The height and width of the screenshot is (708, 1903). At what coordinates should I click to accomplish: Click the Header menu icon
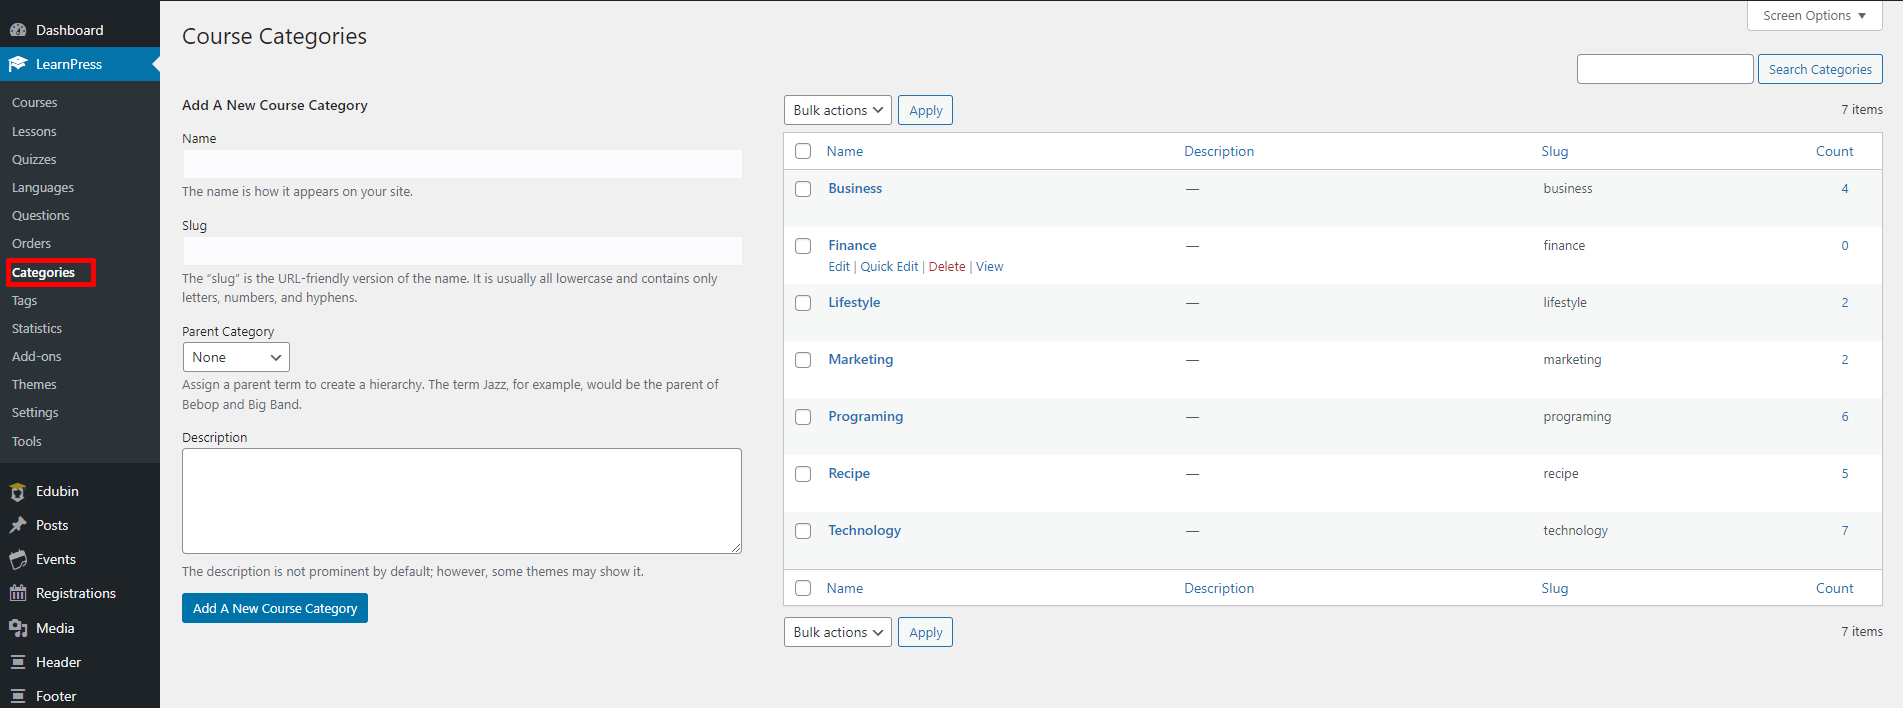[18, 662]
